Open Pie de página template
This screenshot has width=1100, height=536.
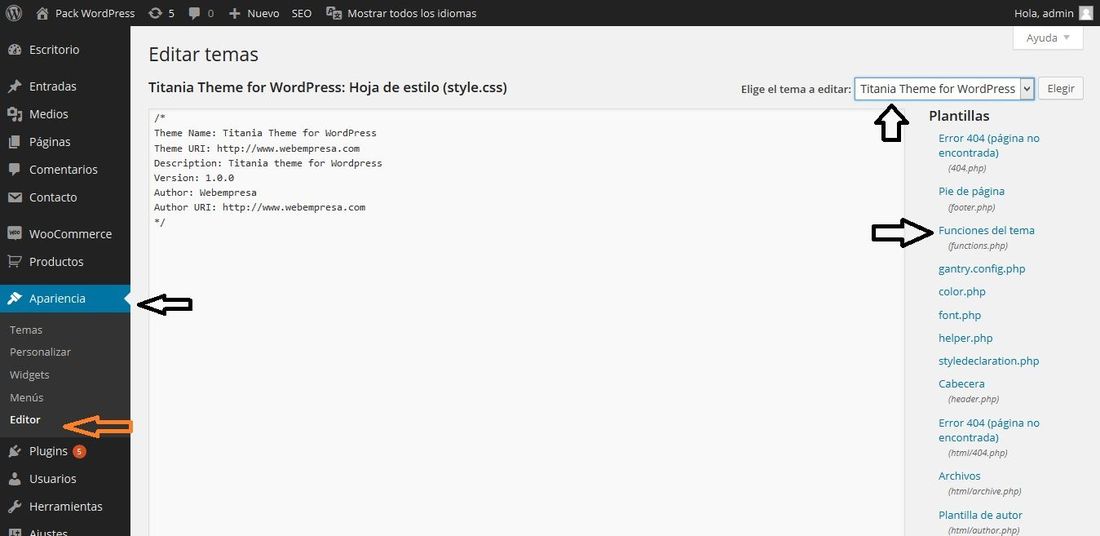[x=971, y=191]
